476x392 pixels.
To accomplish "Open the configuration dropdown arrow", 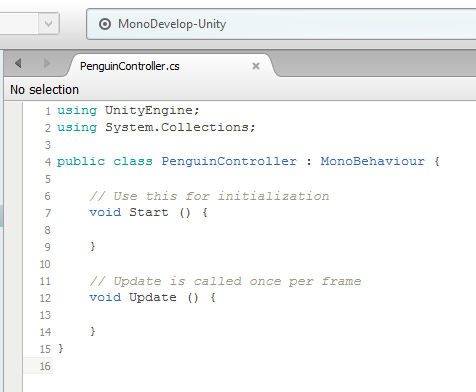I will pyautogui.click(x=49, y=24).
